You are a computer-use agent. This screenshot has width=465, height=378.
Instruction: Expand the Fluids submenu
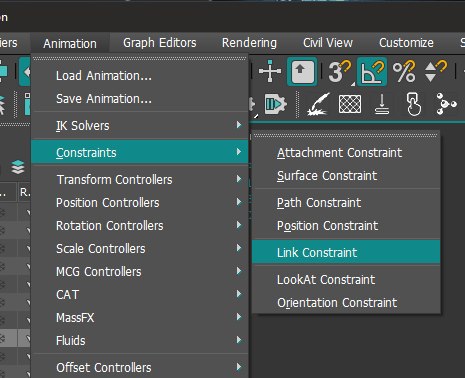point(140,341)
